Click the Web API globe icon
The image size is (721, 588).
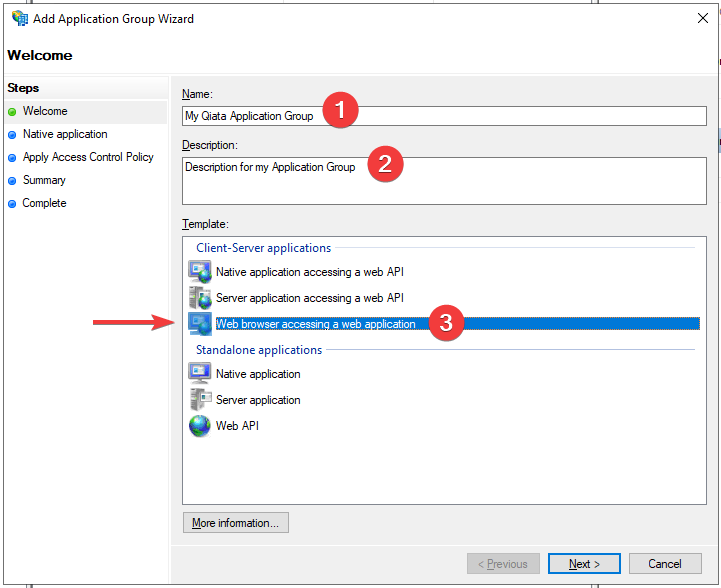[x=200, y=425]
